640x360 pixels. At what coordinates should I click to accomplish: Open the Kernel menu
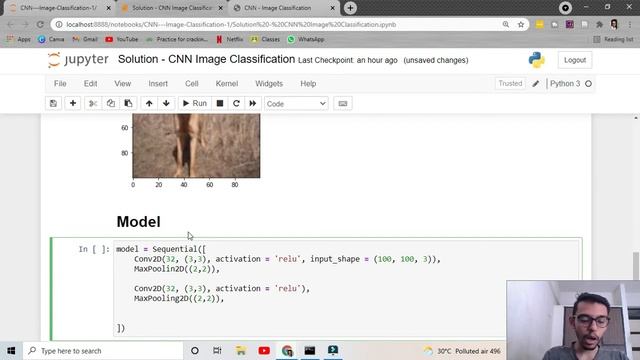pyautogui.click(x=227, y=84)
